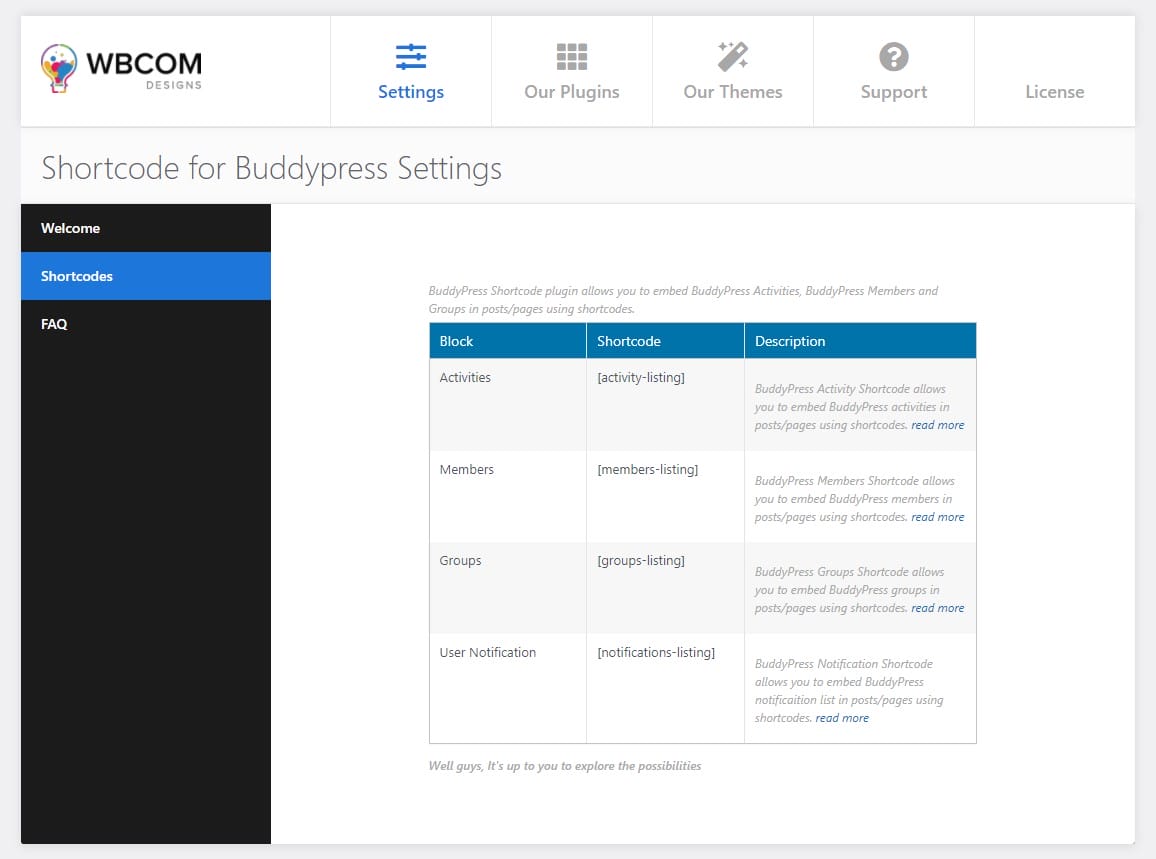Screen dimensions: 1156x859
Task: Open Settings via the sliders icon
Action: pyautogui.click(x=411, y=57)
